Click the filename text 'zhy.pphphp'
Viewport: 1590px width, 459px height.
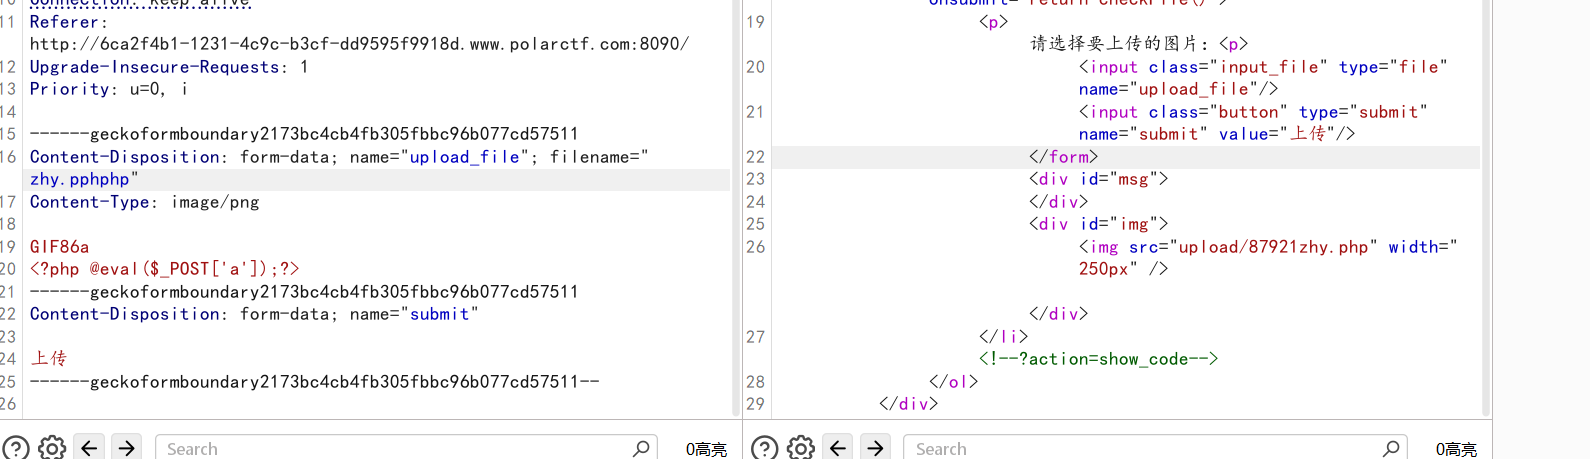[80, 179]
